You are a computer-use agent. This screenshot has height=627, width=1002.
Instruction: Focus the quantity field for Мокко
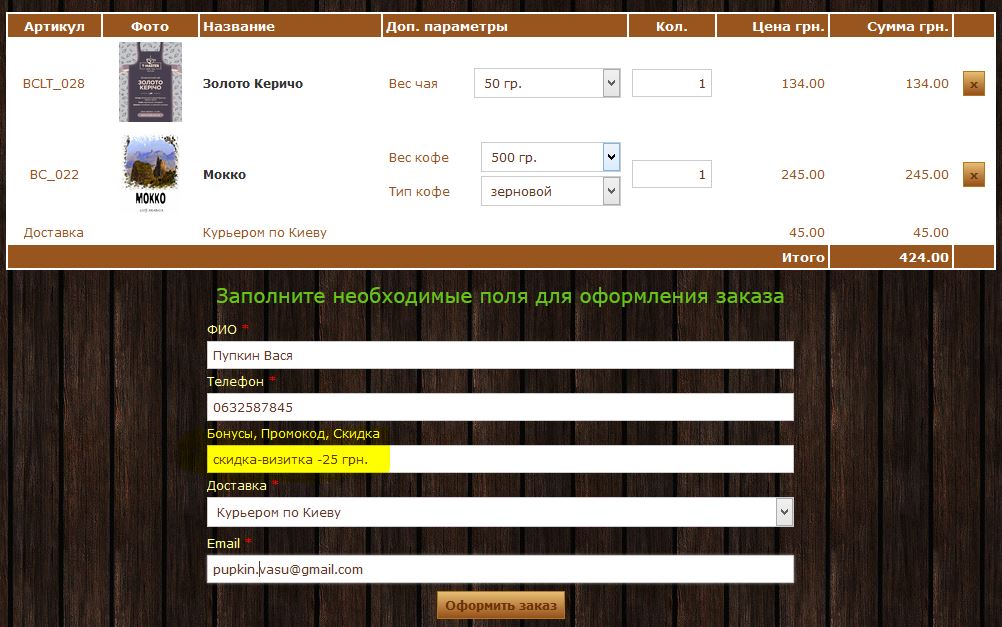pyautogui.click(x=671, y=174)
